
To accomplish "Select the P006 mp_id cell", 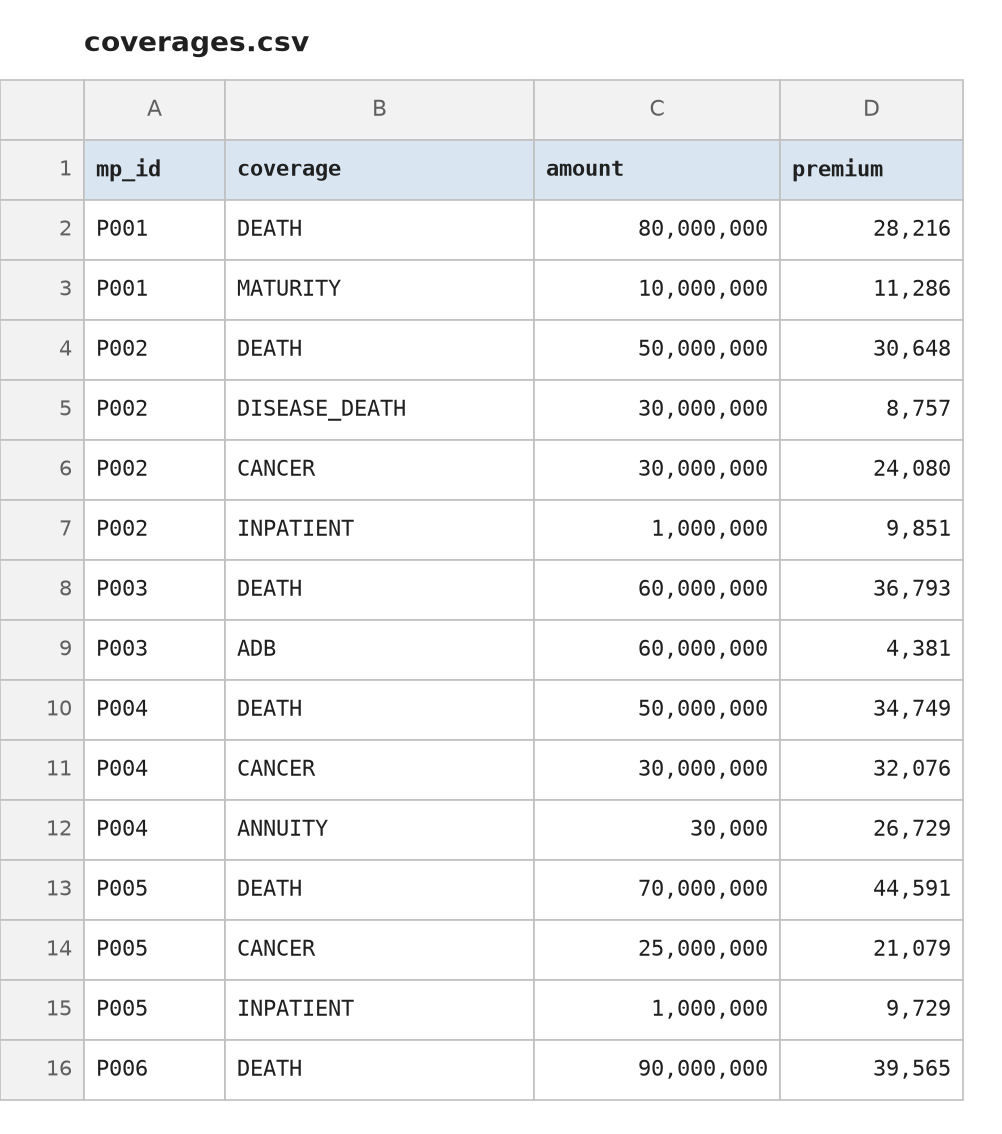I will (x=154, y=1070).
